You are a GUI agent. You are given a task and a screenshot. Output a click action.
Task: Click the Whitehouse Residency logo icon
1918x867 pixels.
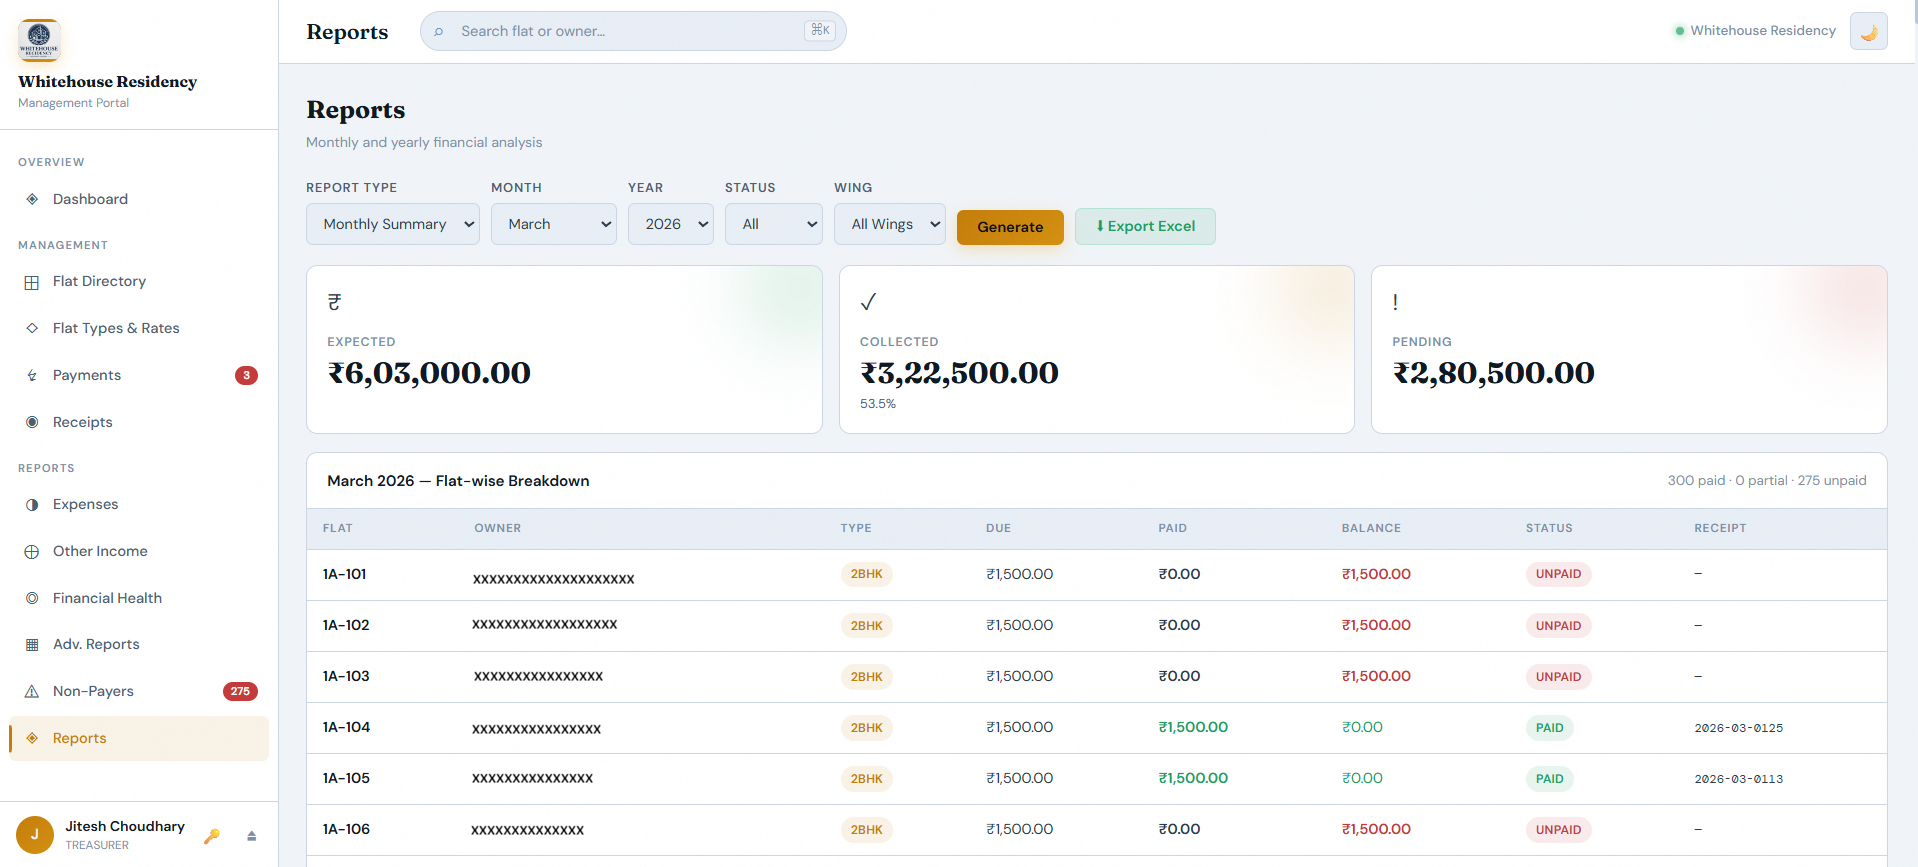pyautogui.click(x=39, y=40)
